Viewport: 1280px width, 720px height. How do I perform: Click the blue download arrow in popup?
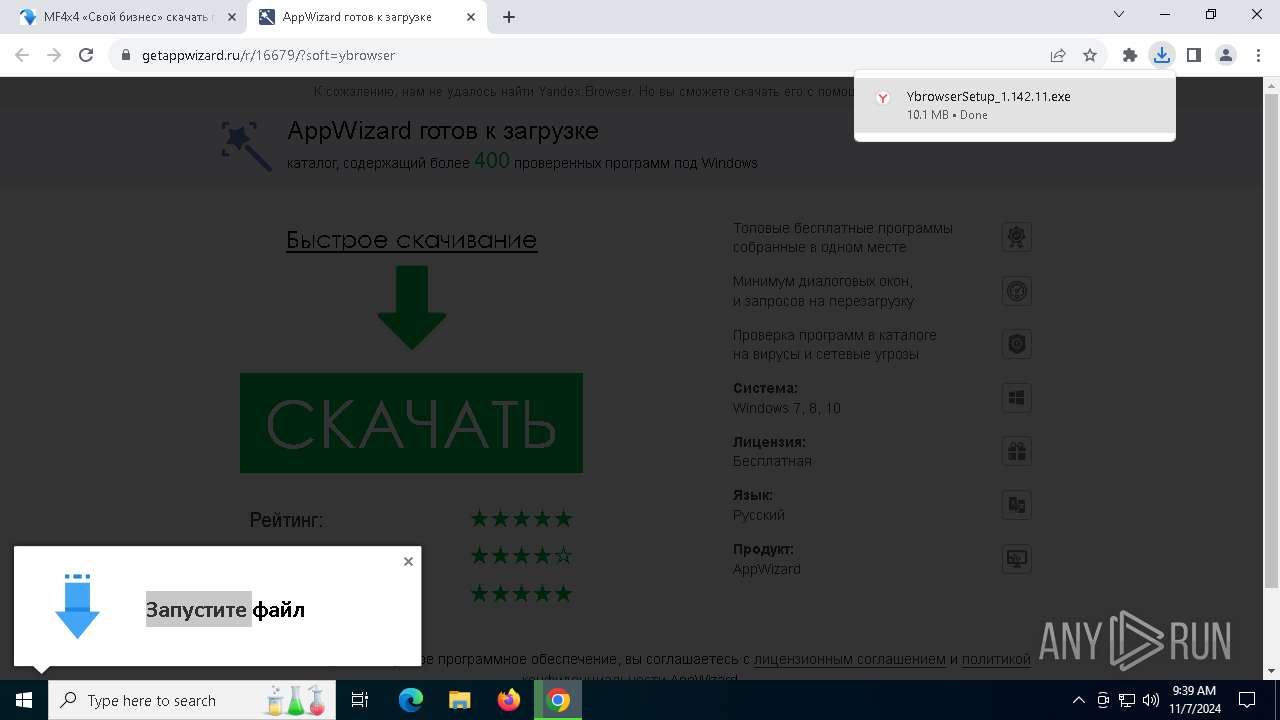pyautogui.click(x=77, y=606)
